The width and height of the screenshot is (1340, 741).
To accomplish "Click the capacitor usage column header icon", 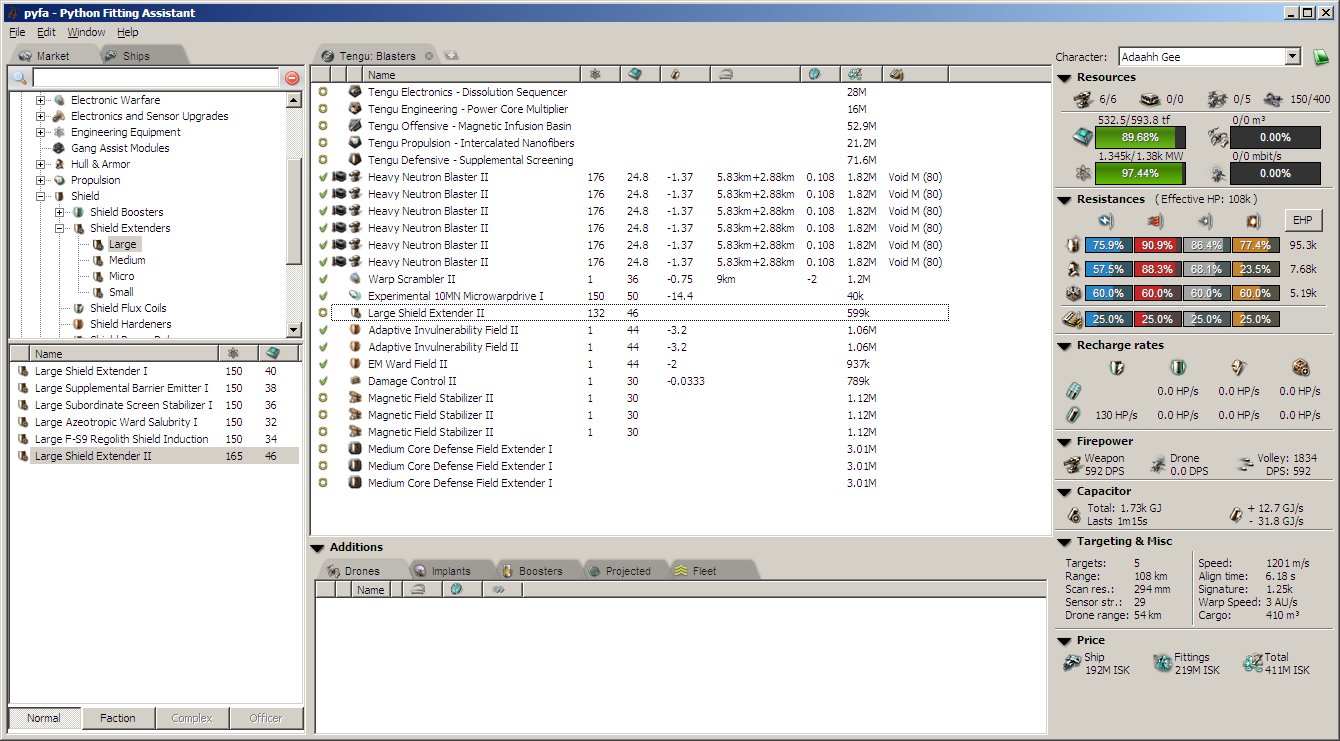I will tap(675, 74).
